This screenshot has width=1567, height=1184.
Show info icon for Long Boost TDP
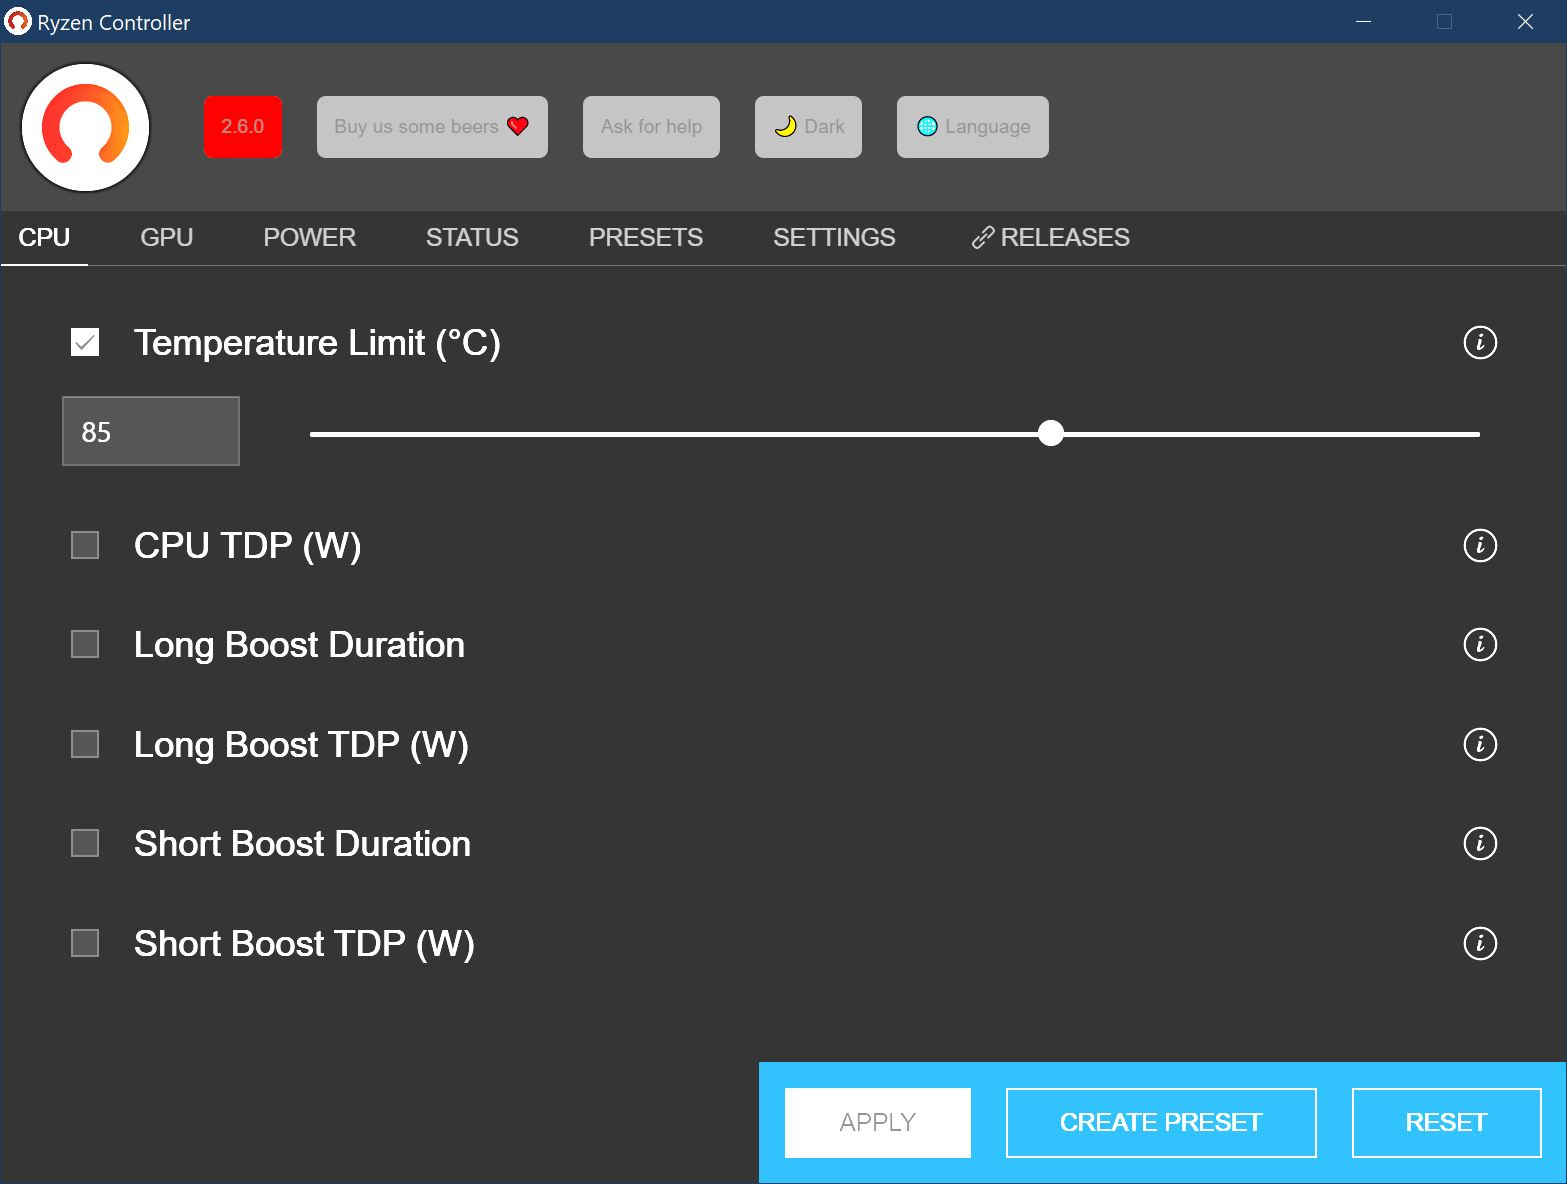tap(1480, 744)
